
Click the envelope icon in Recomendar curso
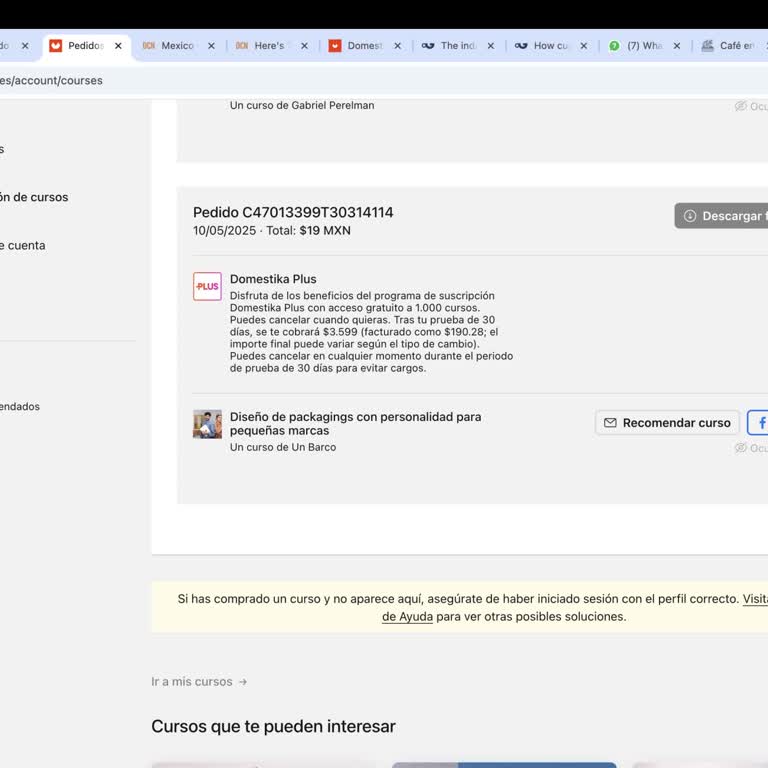point(610,423)
